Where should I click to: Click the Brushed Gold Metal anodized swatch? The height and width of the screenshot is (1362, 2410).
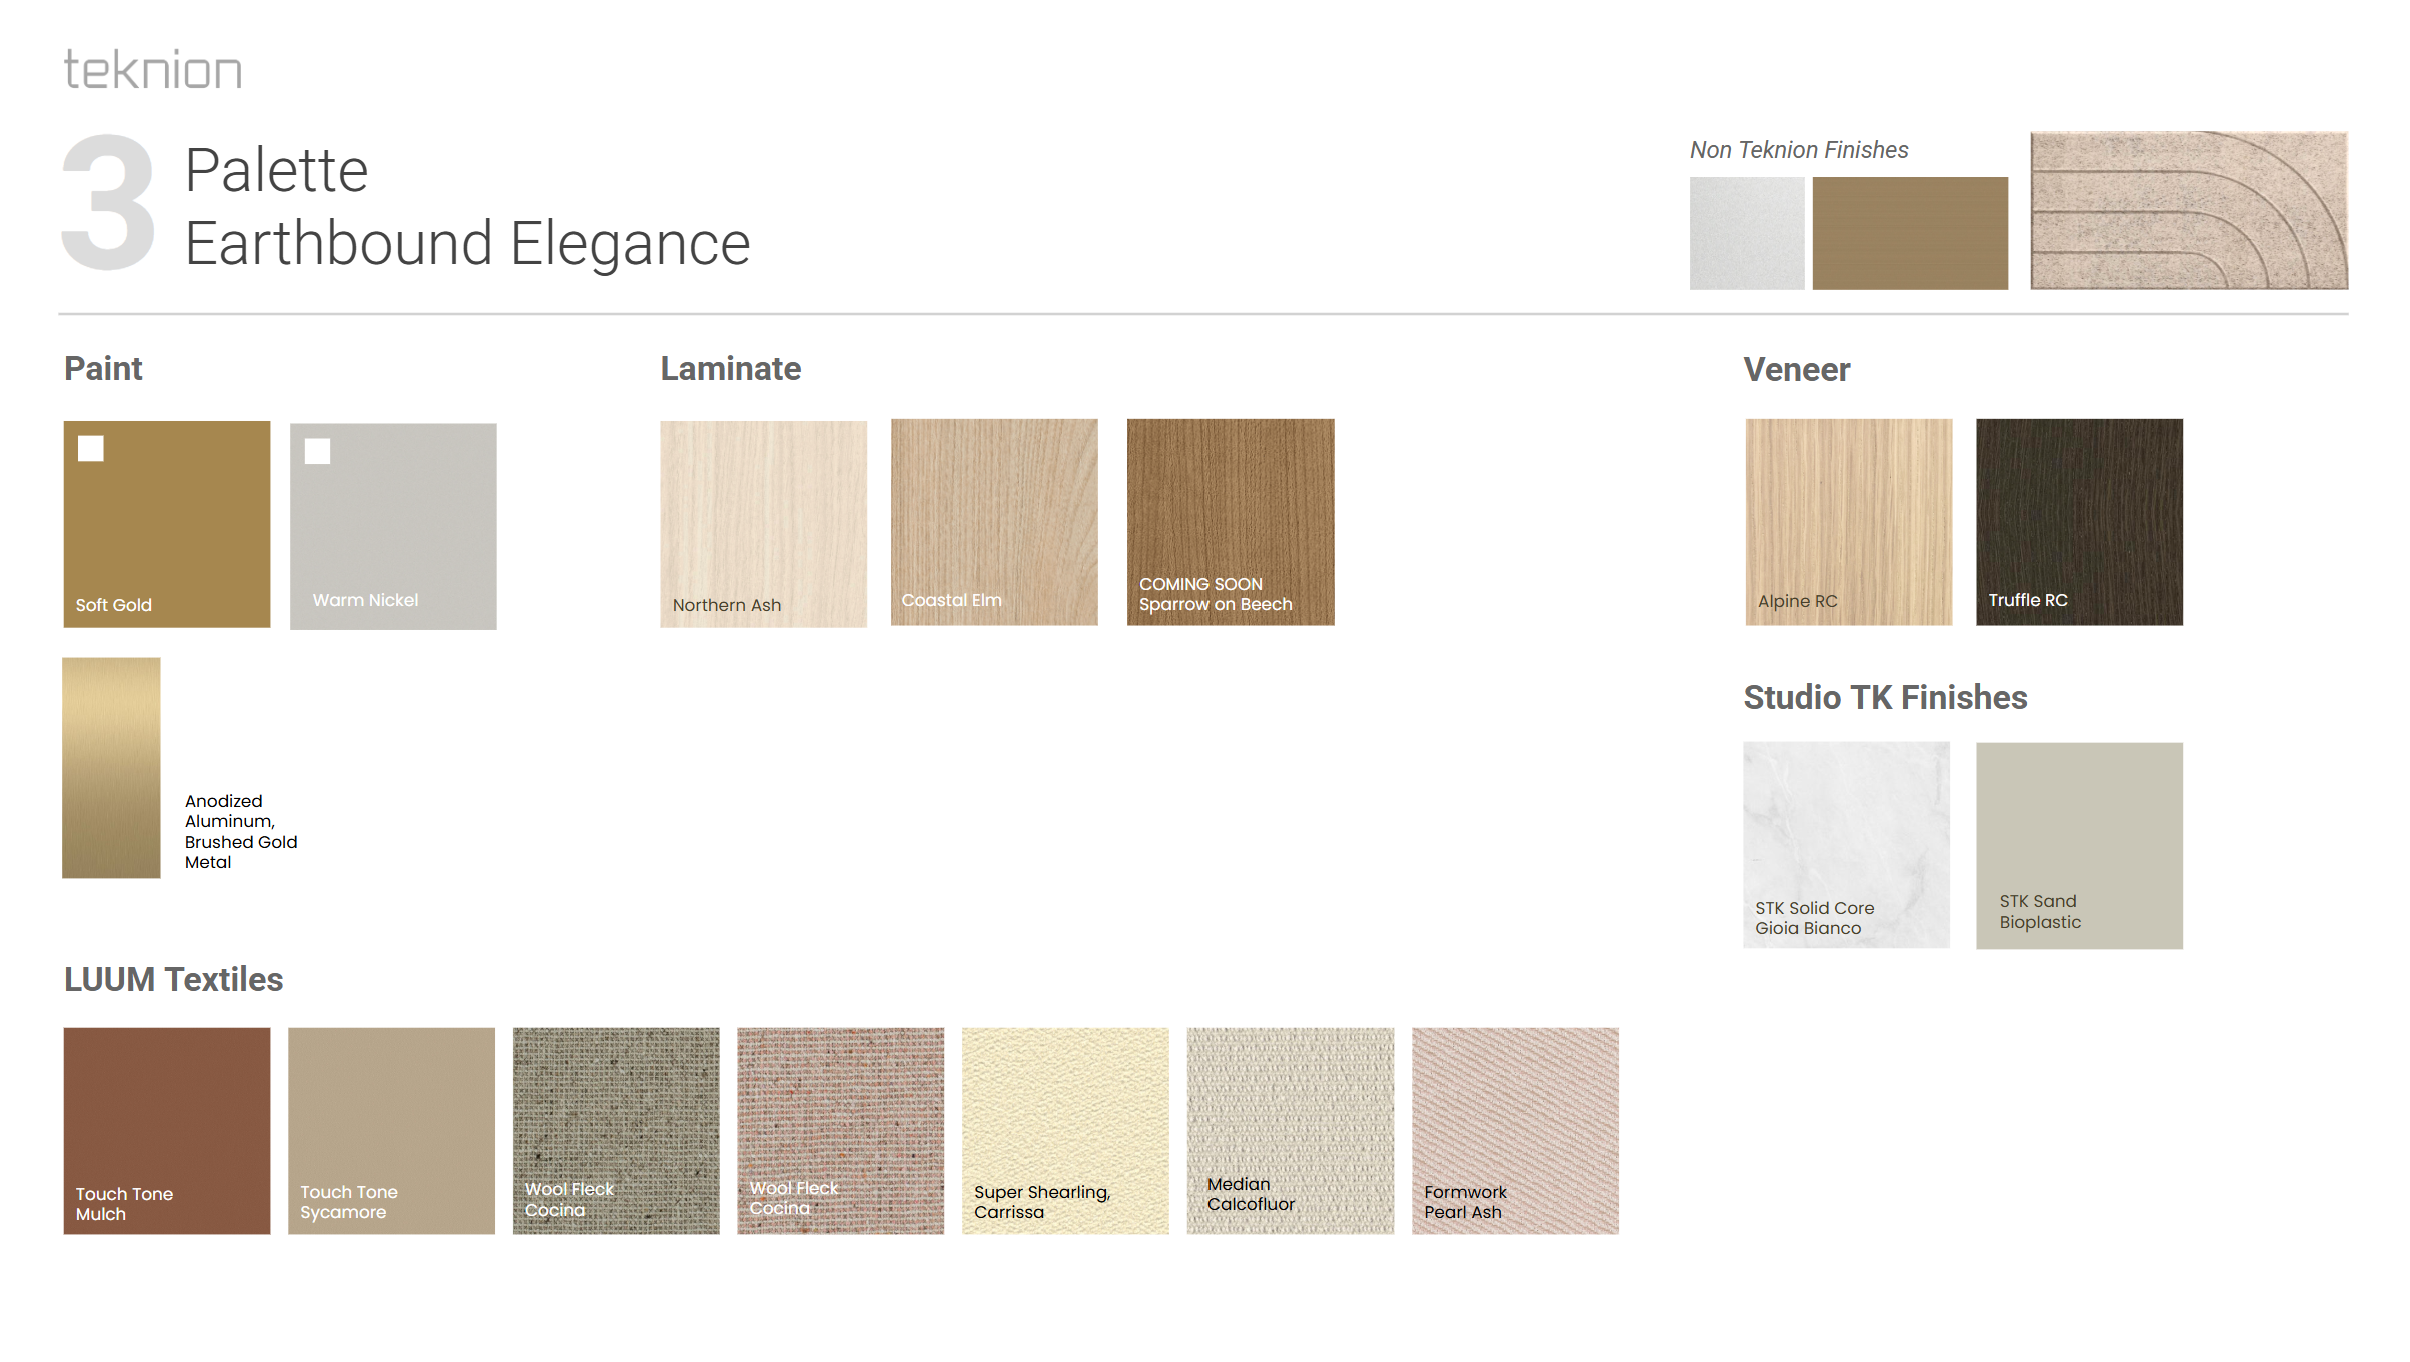(111, 768)
